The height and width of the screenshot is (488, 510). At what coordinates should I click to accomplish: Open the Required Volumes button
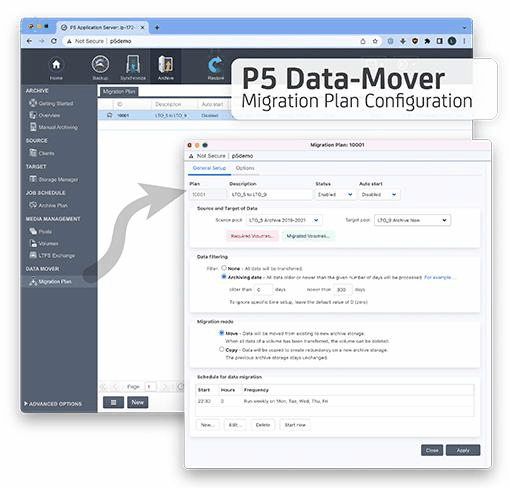[x=252, y=236]
